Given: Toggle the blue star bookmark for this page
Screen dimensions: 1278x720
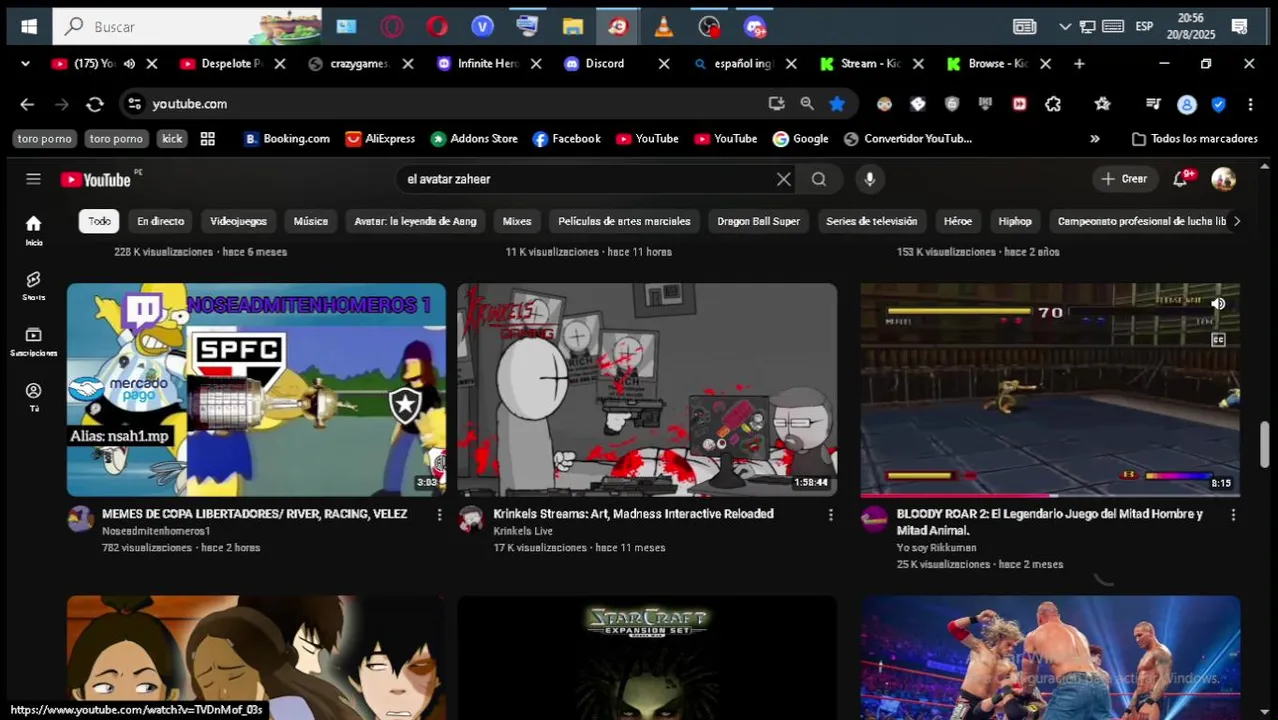Looking at the screenshot, I should [837, 104].
